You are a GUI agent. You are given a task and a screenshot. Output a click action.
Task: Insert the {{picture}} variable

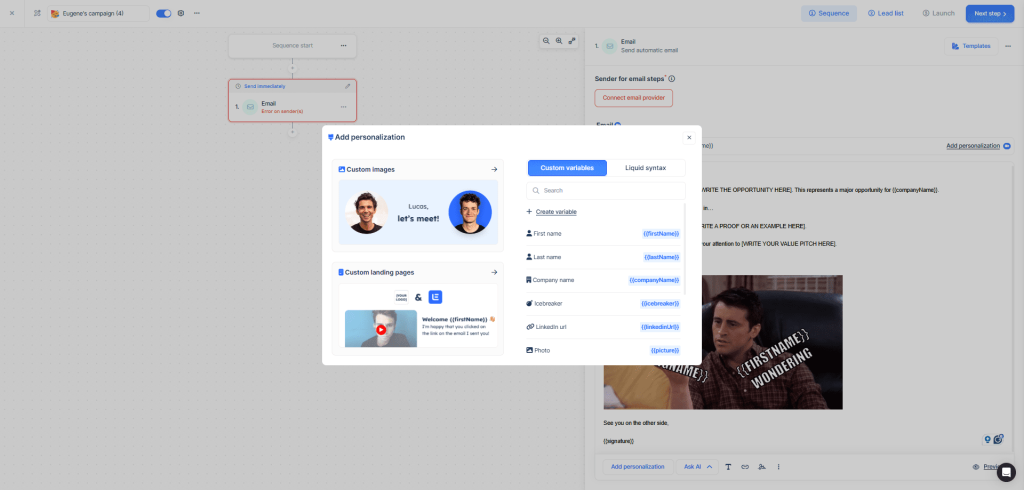[x=665, y=350]
